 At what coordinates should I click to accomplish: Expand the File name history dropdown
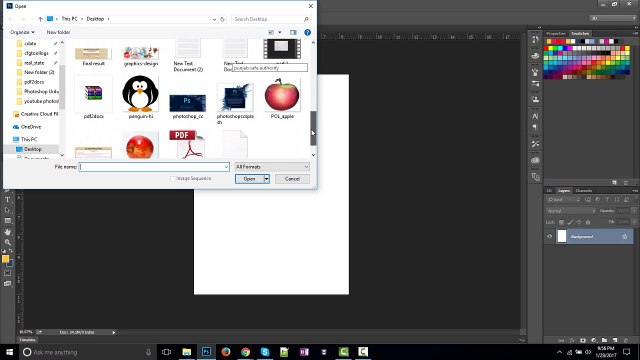pos(226,167)
